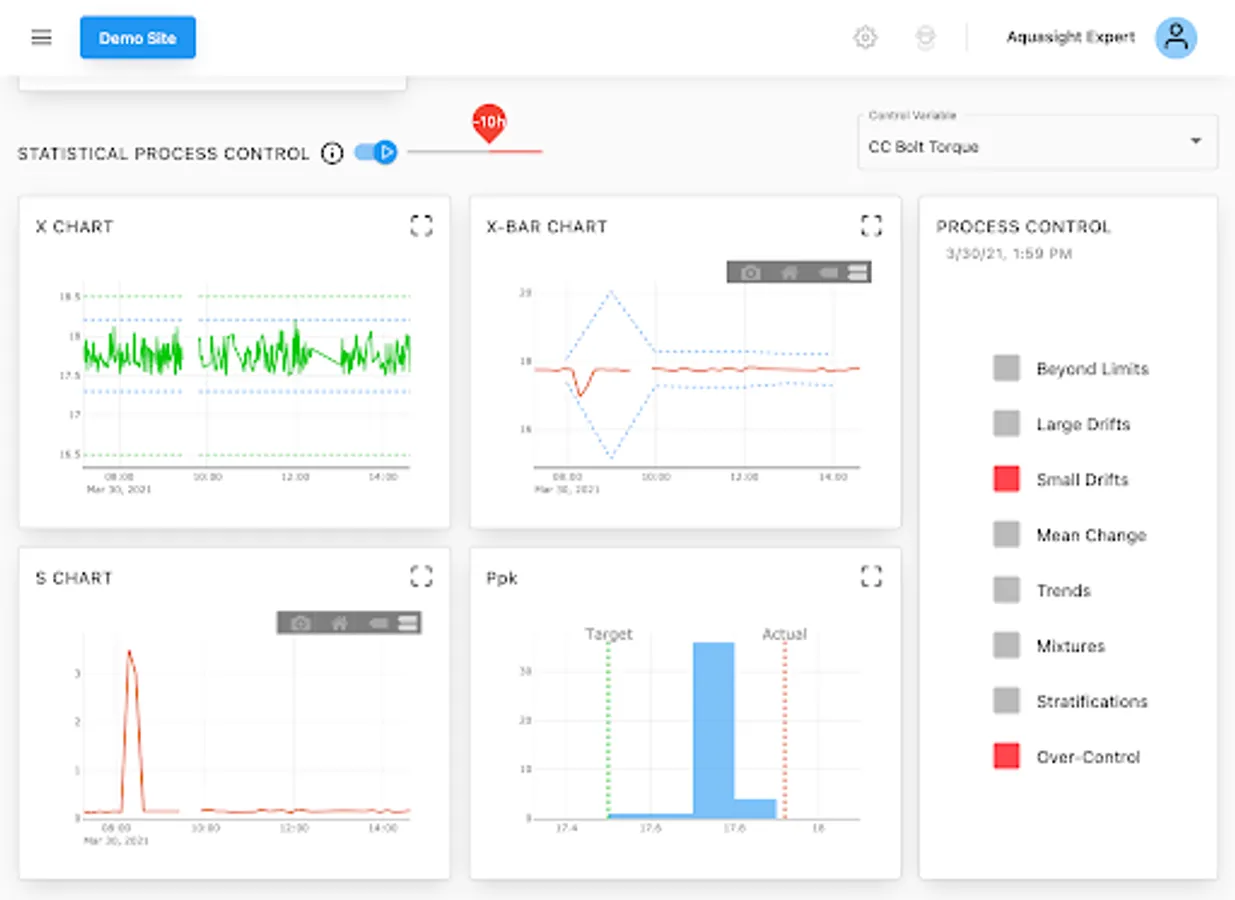Click the PROCESS CONTROL panel title
Image resolution: width=1235 pixels, height=900 pixels.
[x=1023, y=227]
